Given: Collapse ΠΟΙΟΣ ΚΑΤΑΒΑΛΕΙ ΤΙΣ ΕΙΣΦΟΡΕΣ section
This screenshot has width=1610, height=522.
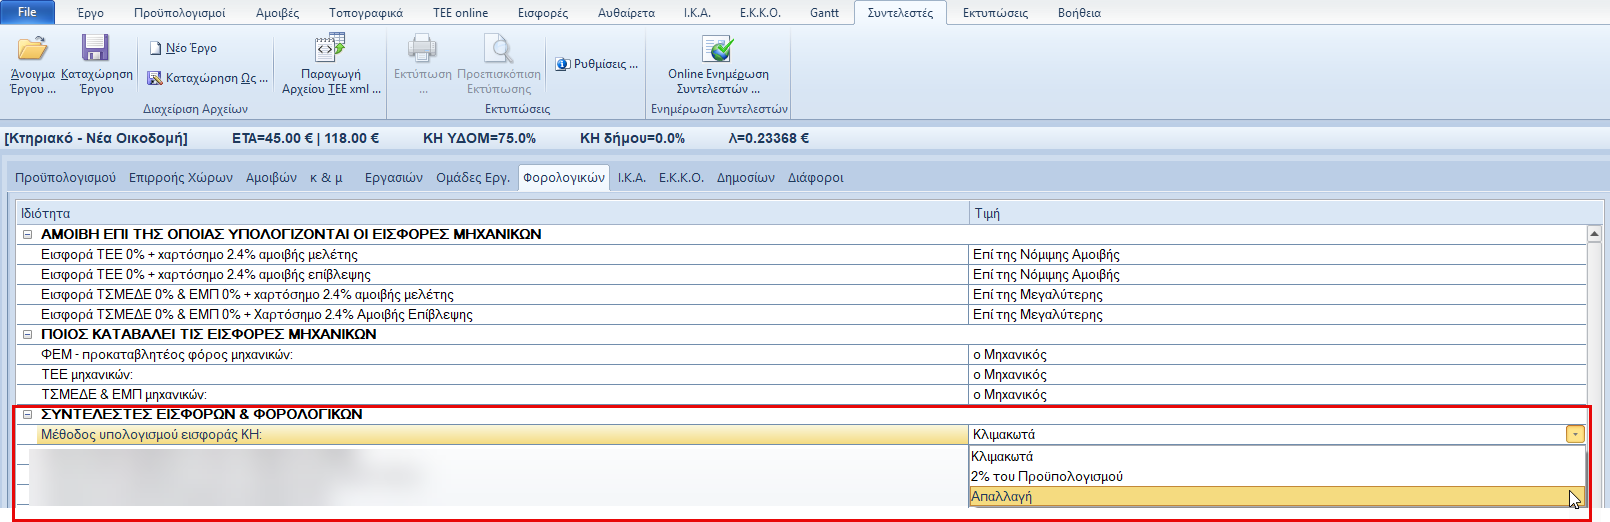Looking at the screenshot, I should click(28, 335).
